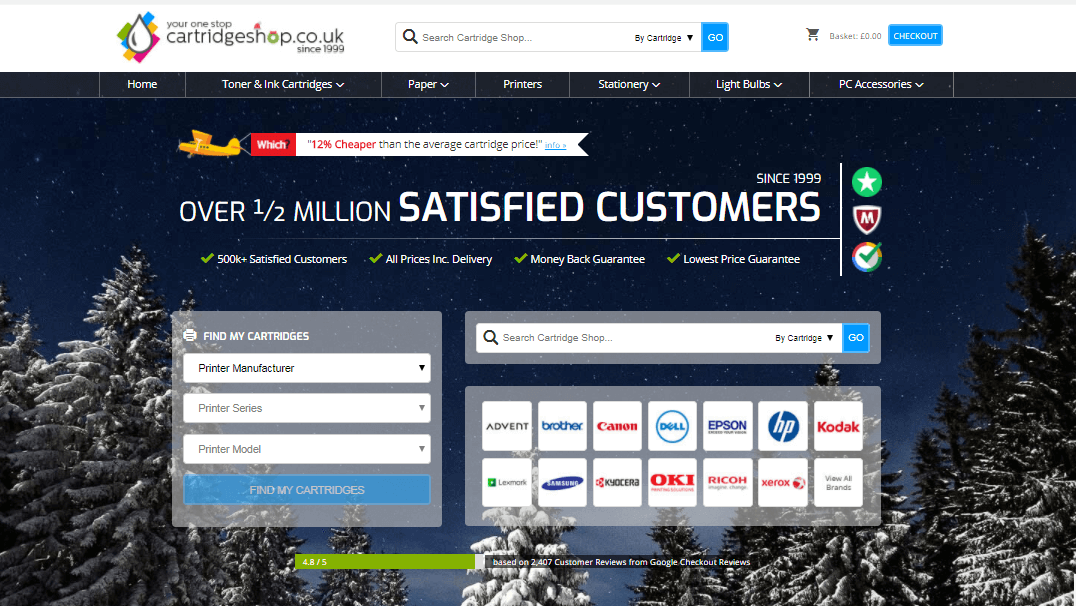Screen dimensions: 1076x606
Task: Go to the Home nav item
Action: pos(142,84)
